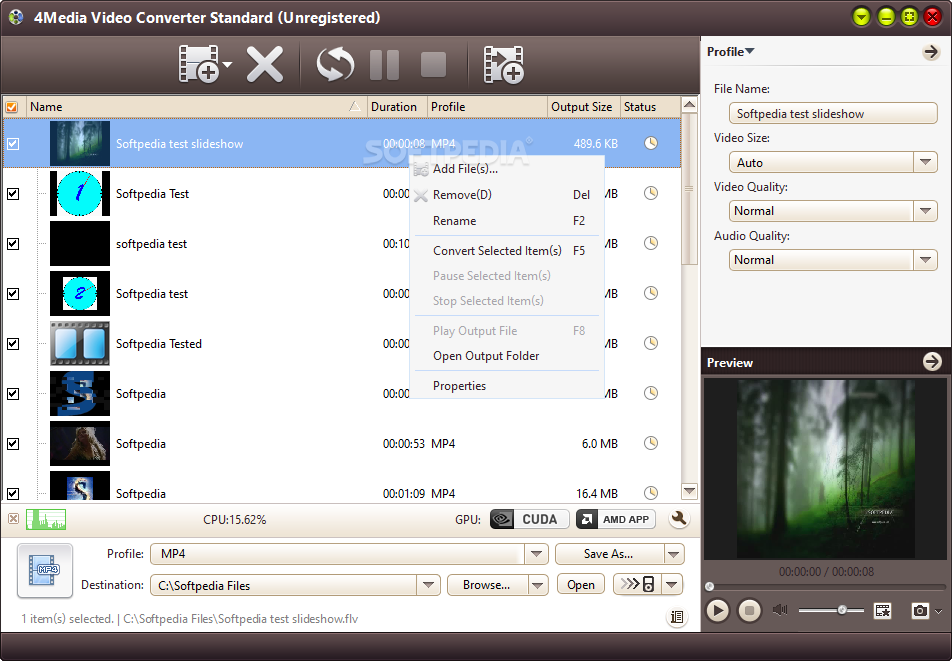Open the Video Quality dropdown
Screen dimensions: 952x661
pyautogui.click(x=925, y=211)
